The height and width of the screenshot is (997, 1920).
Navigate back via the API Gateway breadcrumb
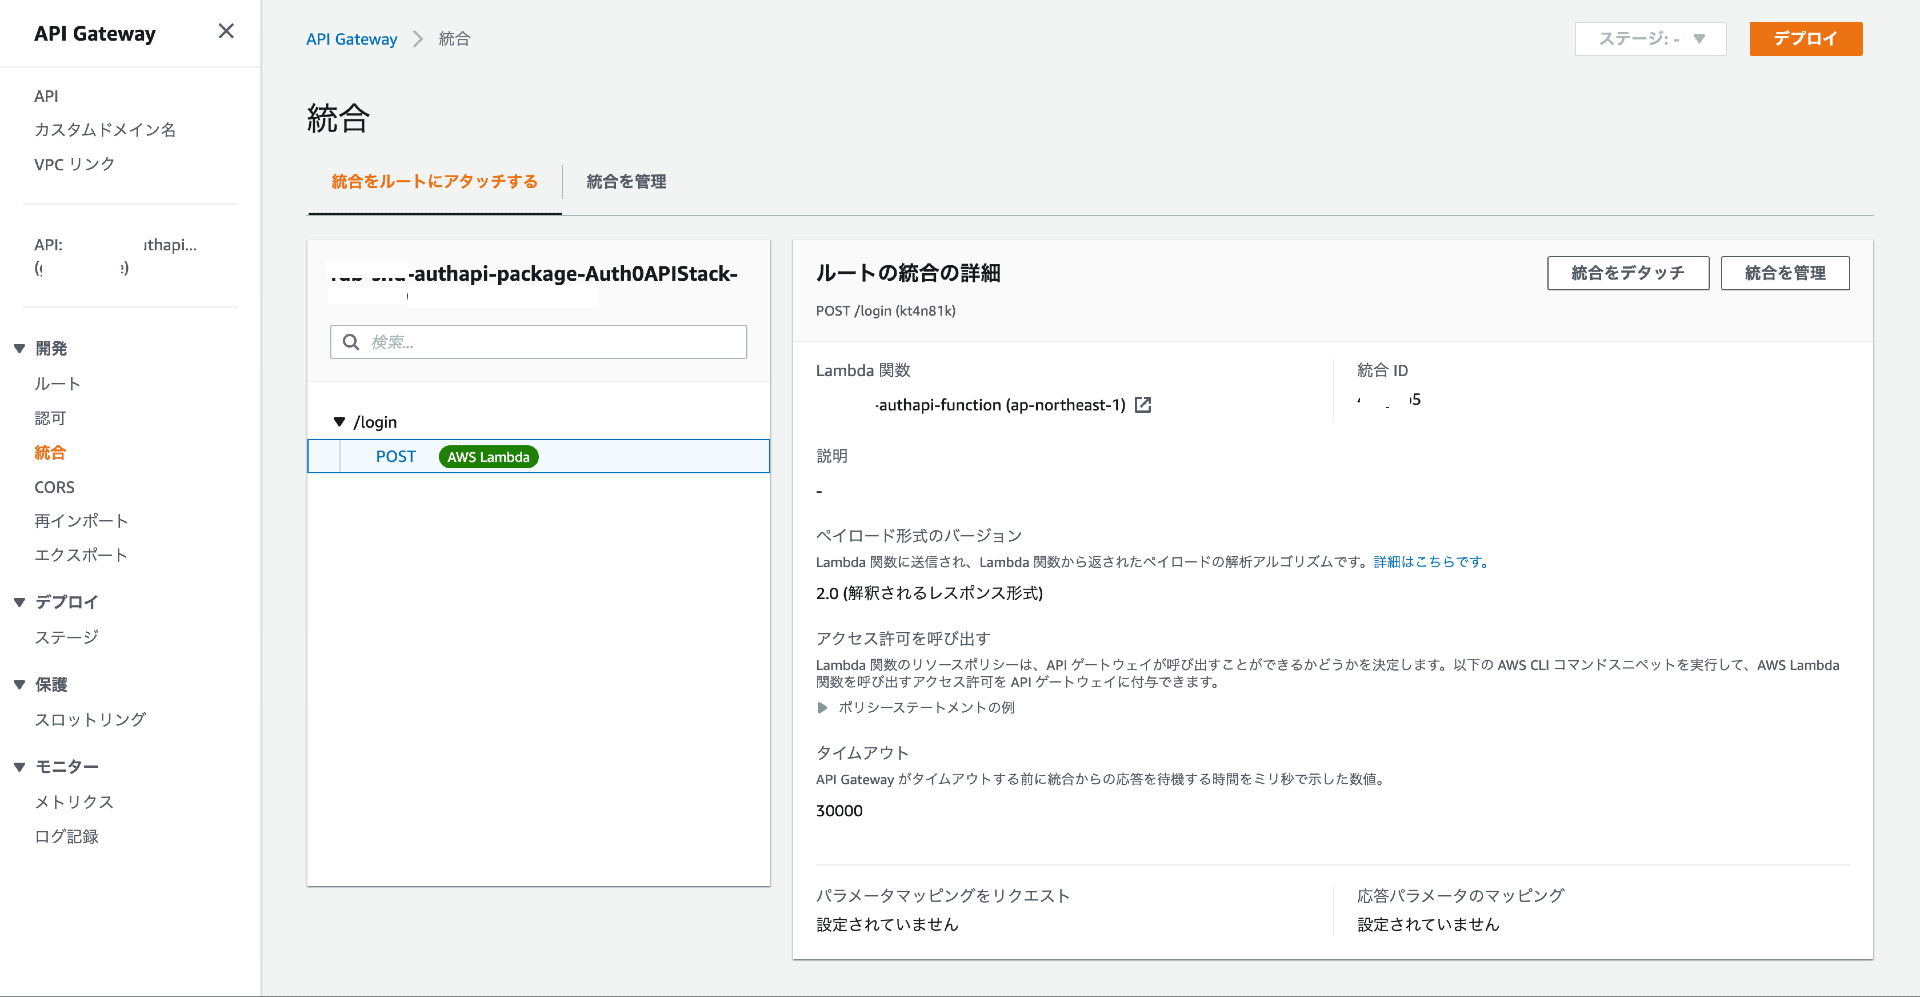coord(351,38)
